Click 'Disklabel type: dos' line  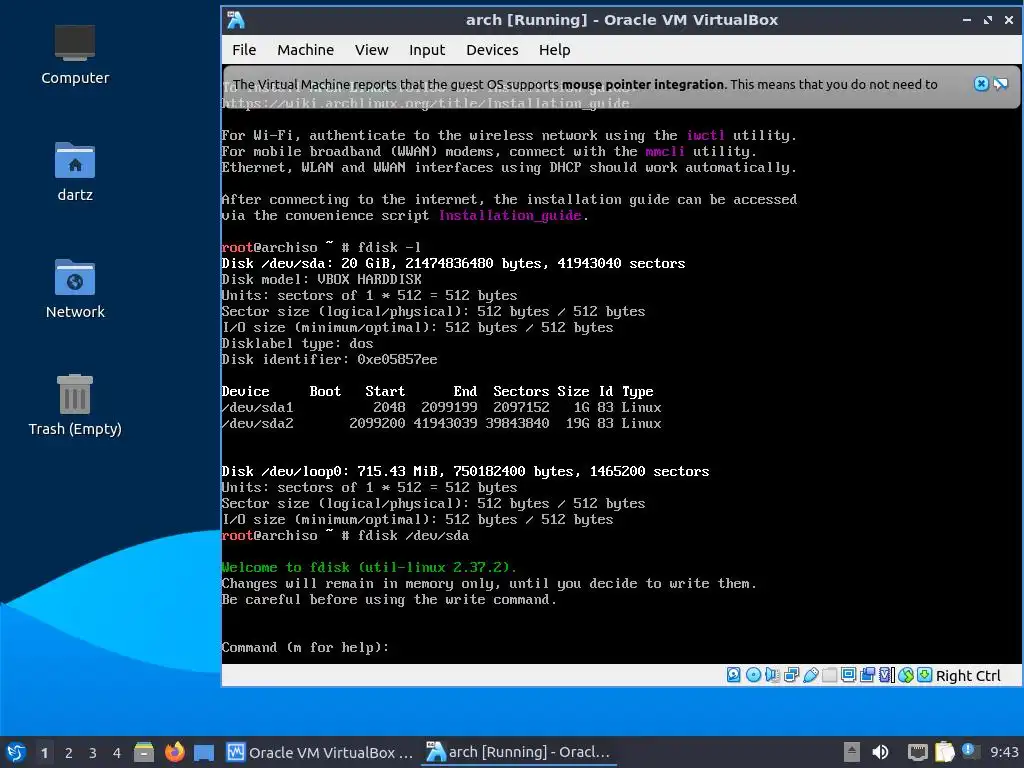click(x=297, y=344)
